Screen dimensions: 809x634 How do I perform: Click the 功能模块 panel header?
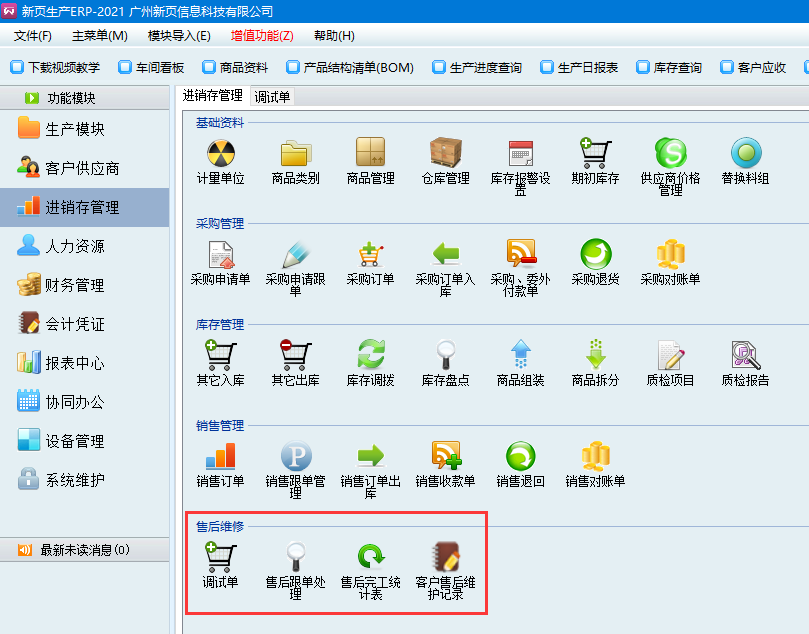(x=84, y=98)
